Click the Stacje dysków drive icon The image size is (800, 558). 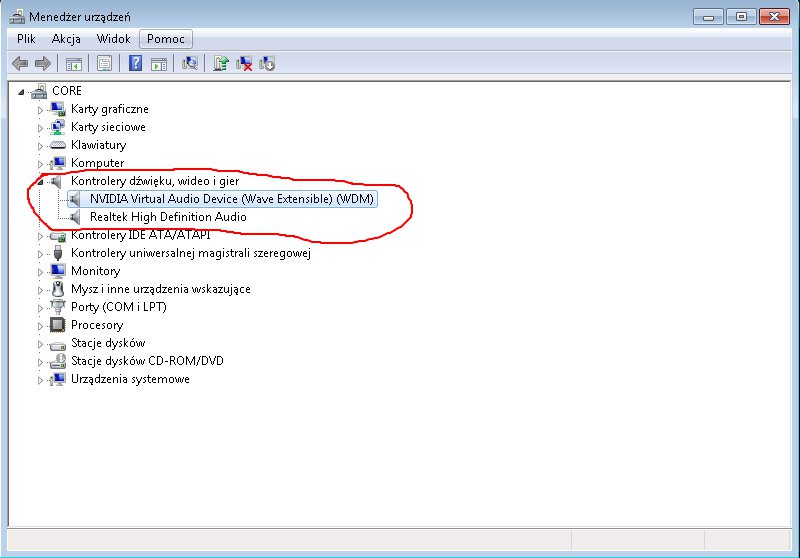click(58, 345)
